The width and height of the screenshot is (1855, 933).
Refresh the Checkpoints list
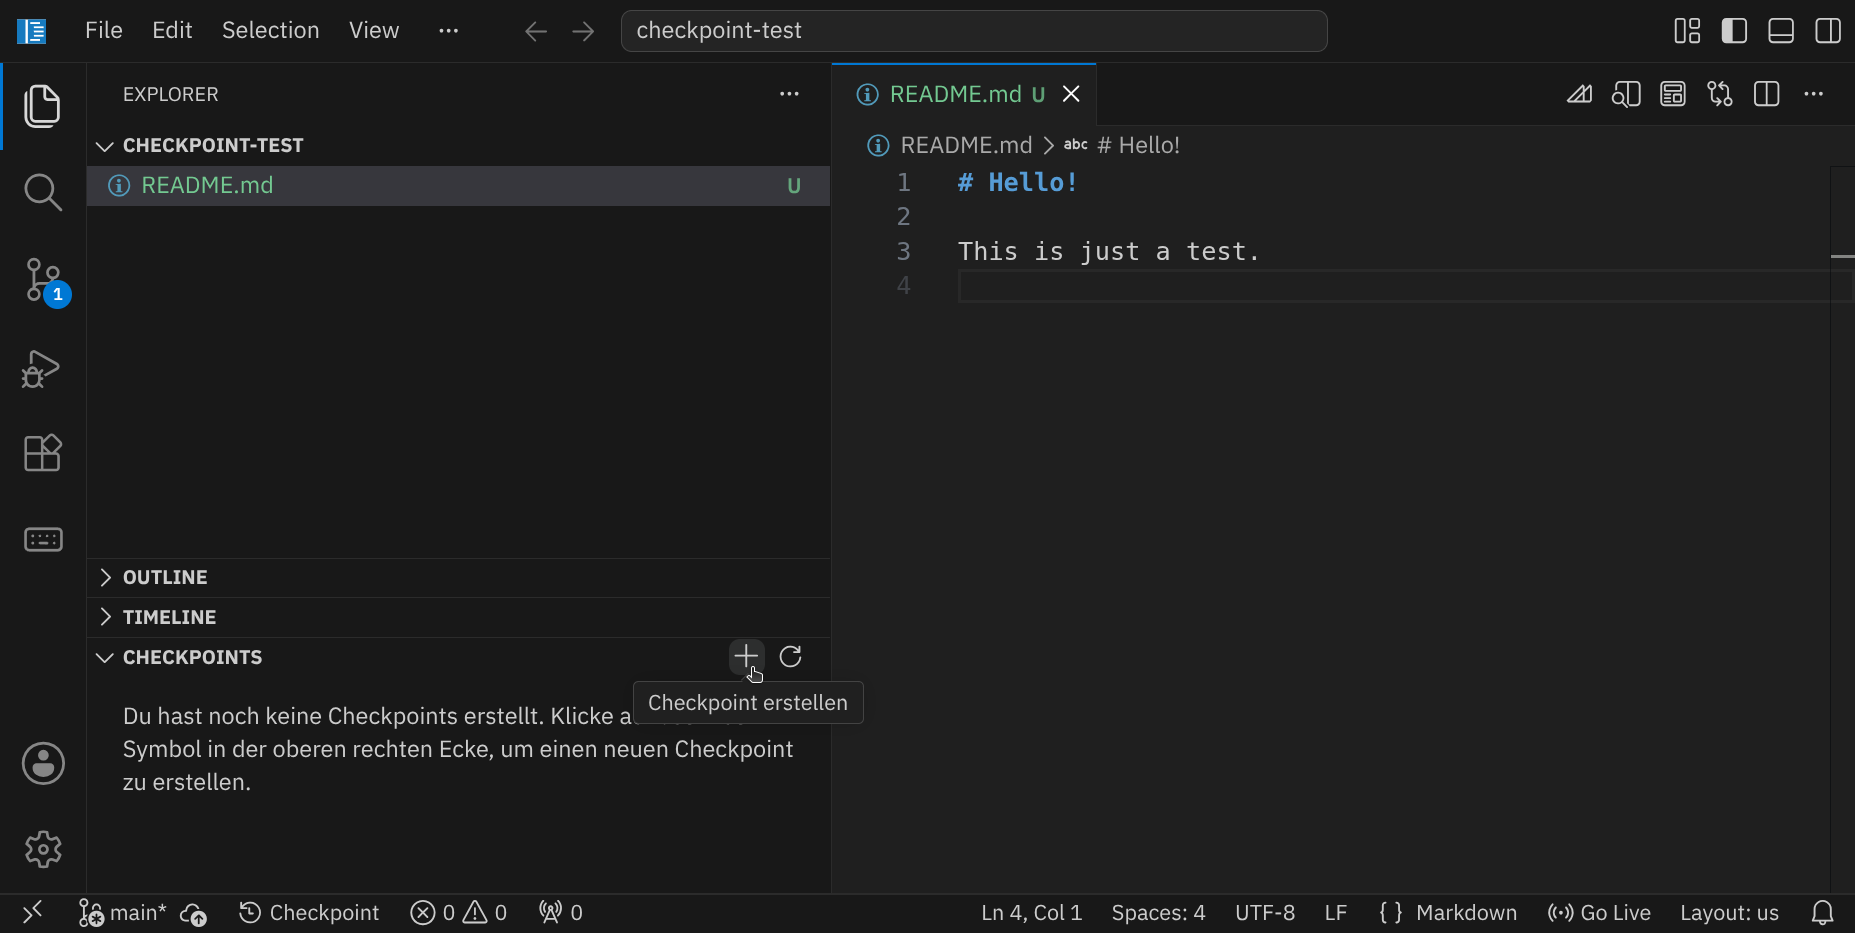791,656
